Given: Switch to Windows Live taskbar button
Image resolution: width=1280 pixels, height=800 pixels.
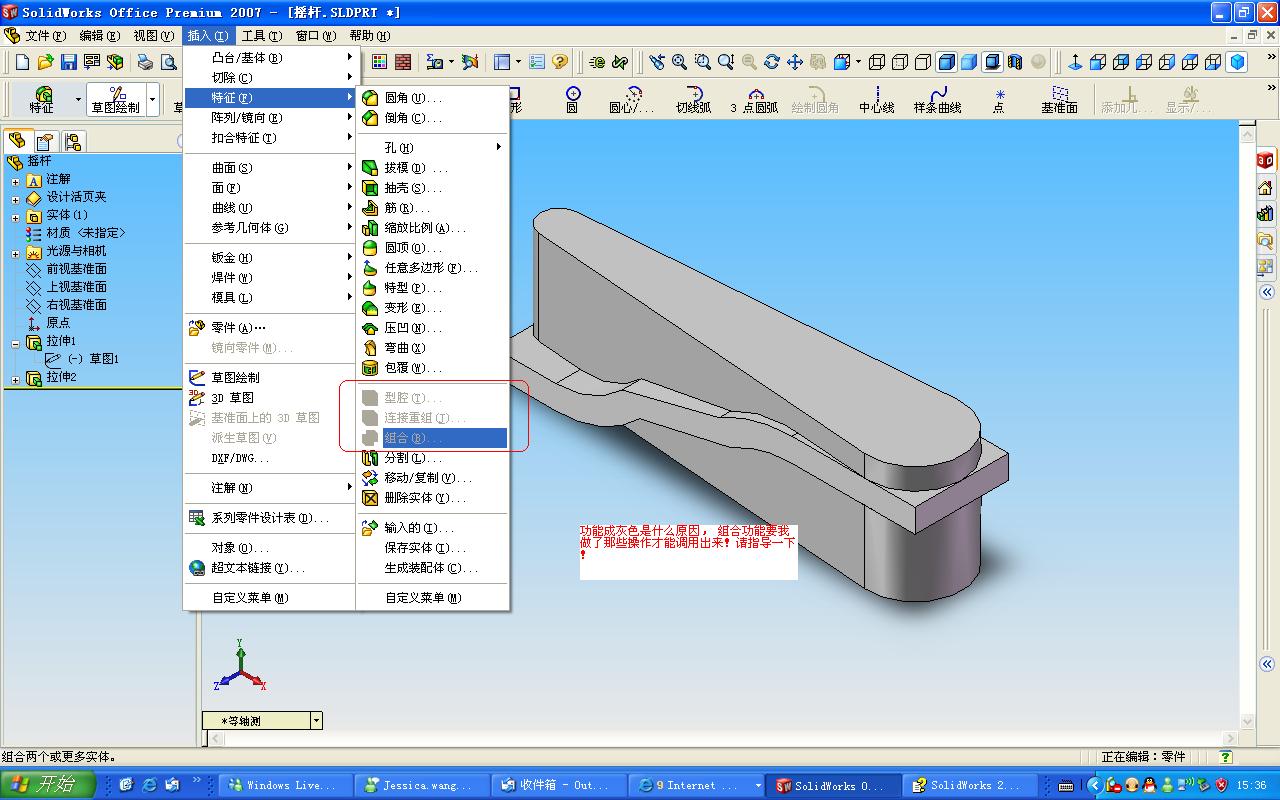Looking at the screenshot, I should coord(286,785).
